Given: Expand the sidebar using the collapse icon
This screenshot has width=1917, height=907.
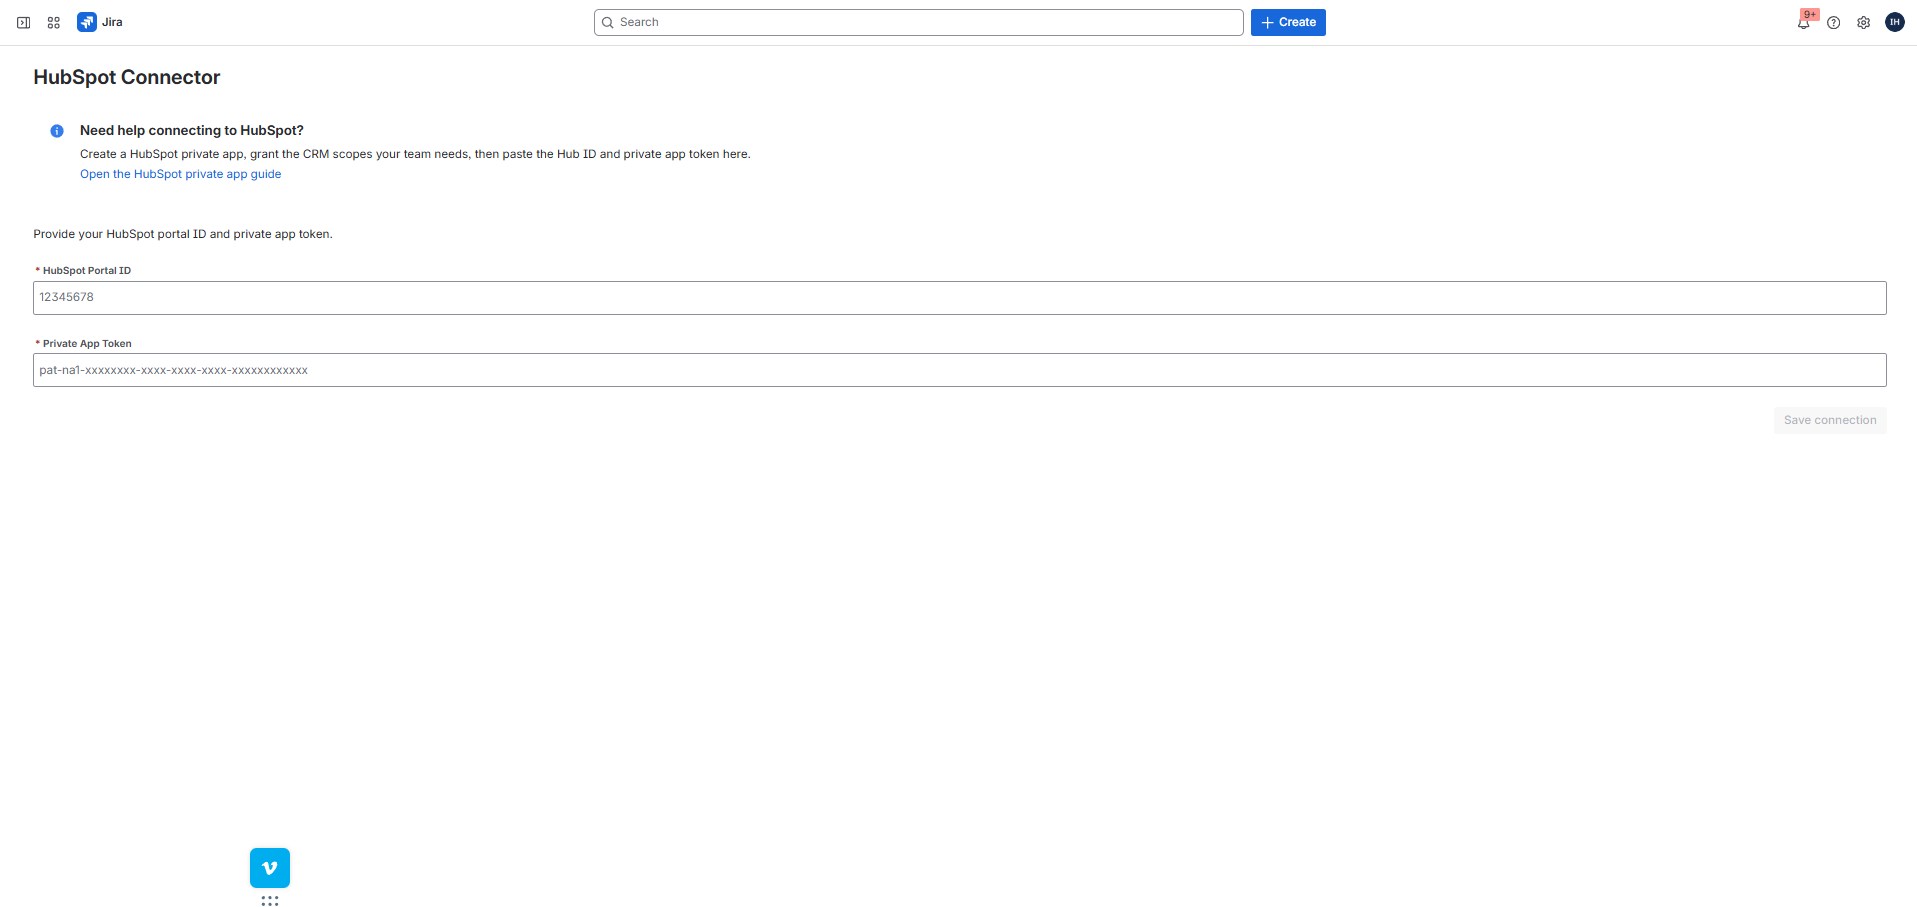Looking at the screenshot, I should pos(23,22).
